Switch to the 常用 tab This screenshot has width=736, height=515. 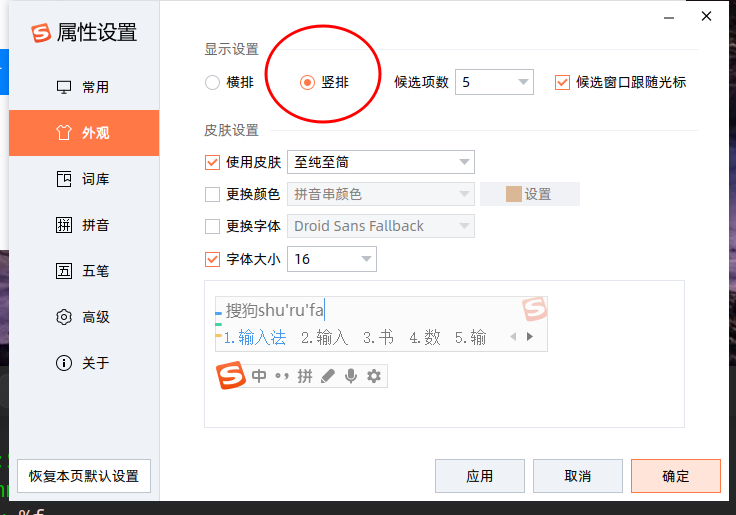coord(84,87)
